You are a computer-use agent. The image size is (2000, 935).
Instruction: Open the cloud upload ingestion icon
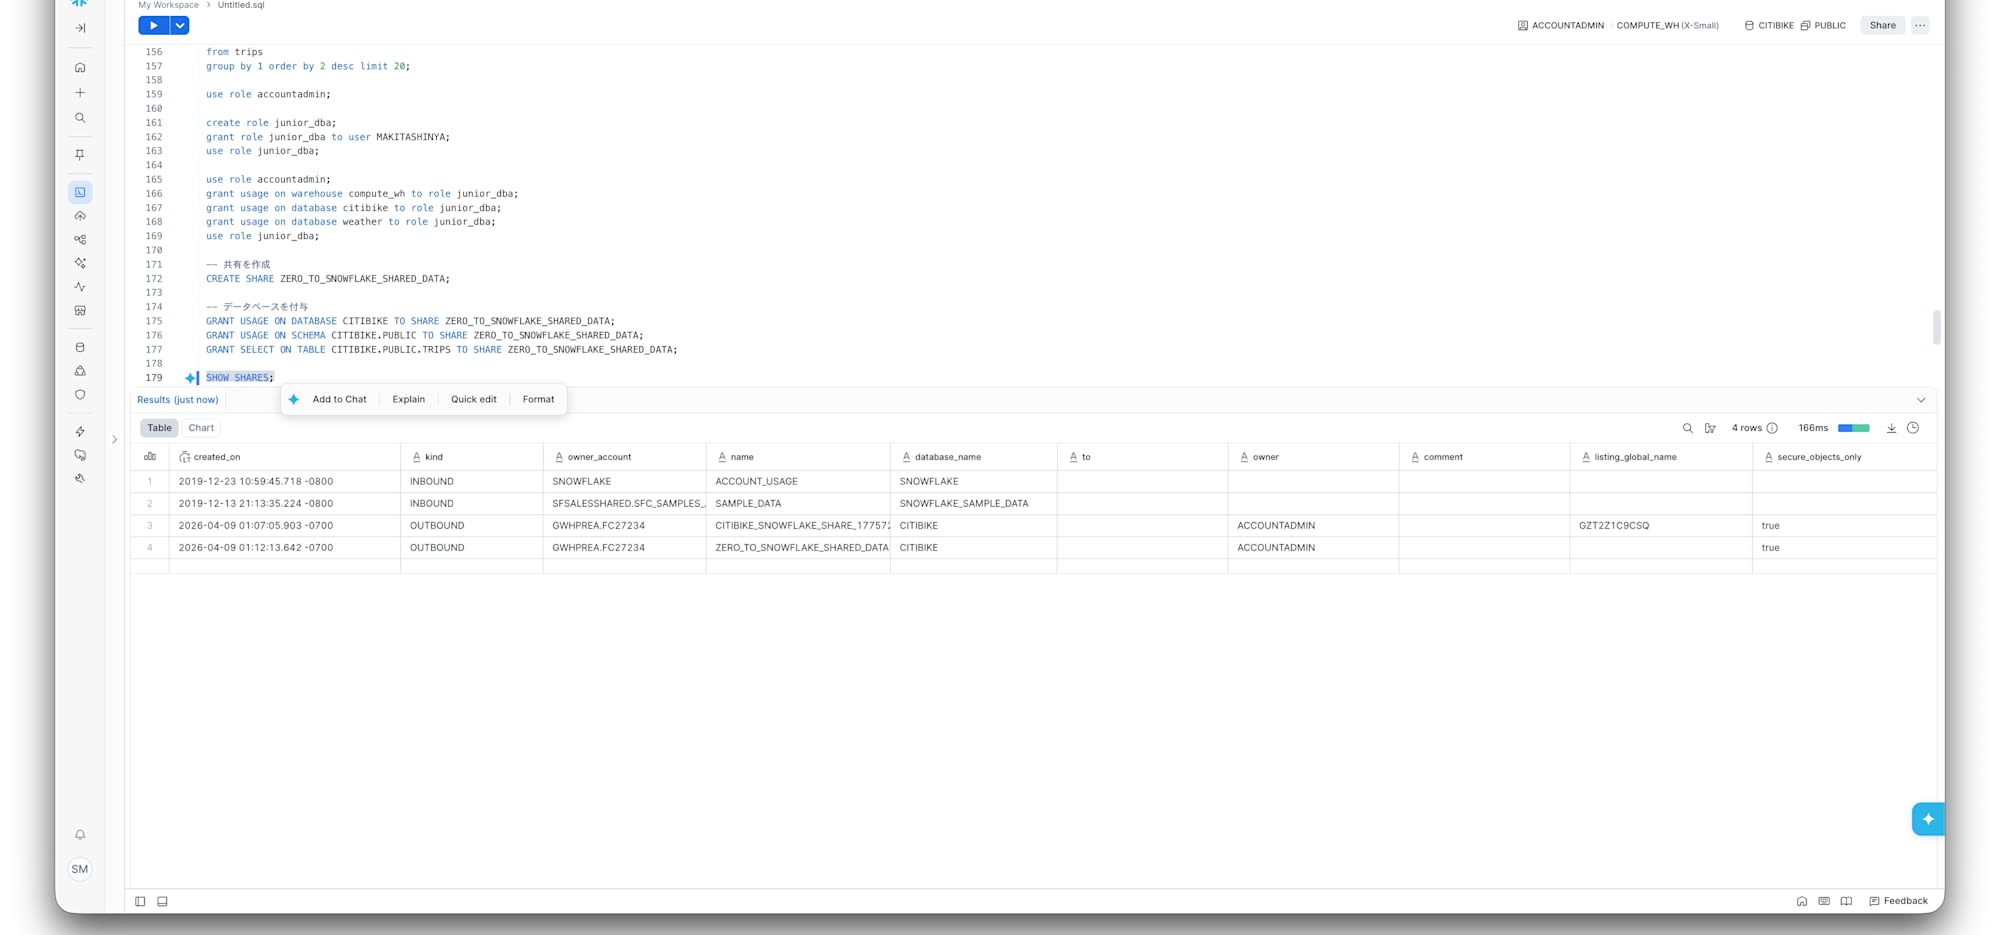pos(80,216)
